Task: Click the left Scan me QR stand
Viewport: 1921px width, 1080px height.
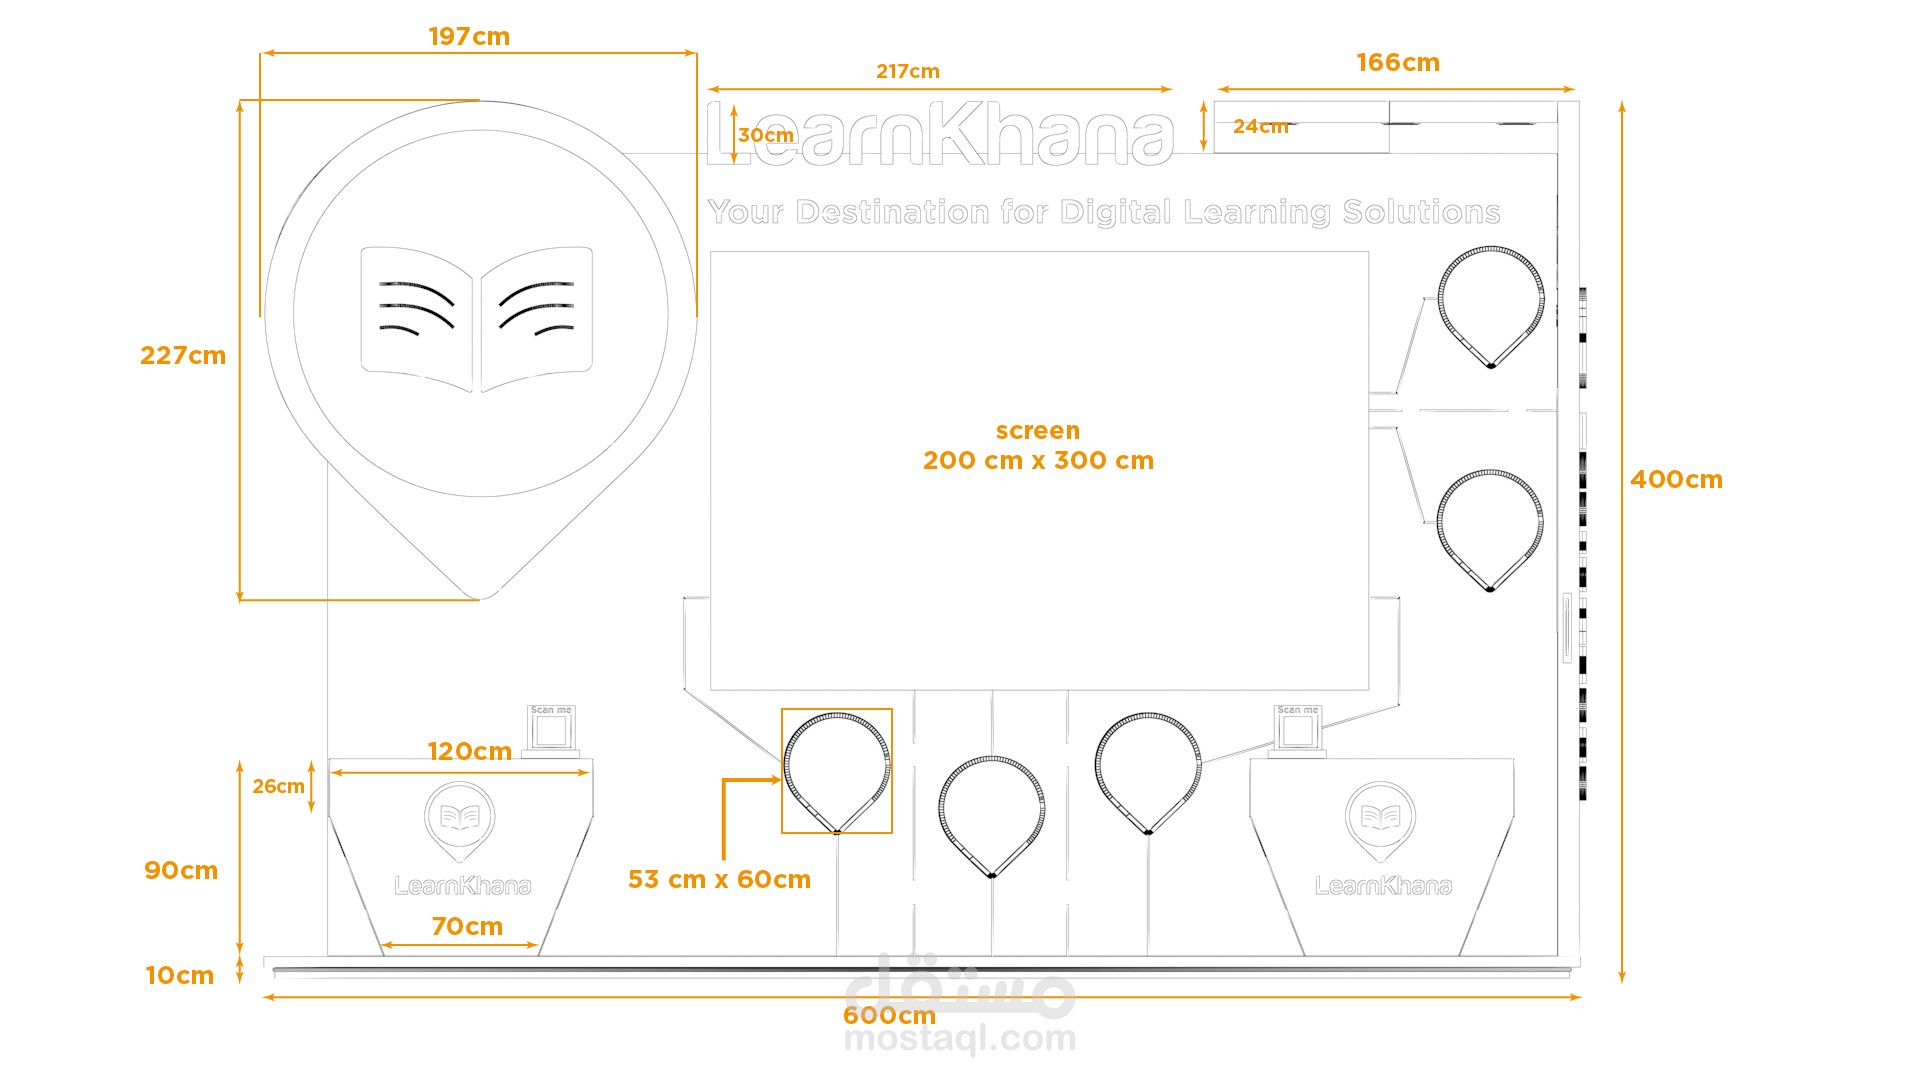Action: click(x=551, y=730)
